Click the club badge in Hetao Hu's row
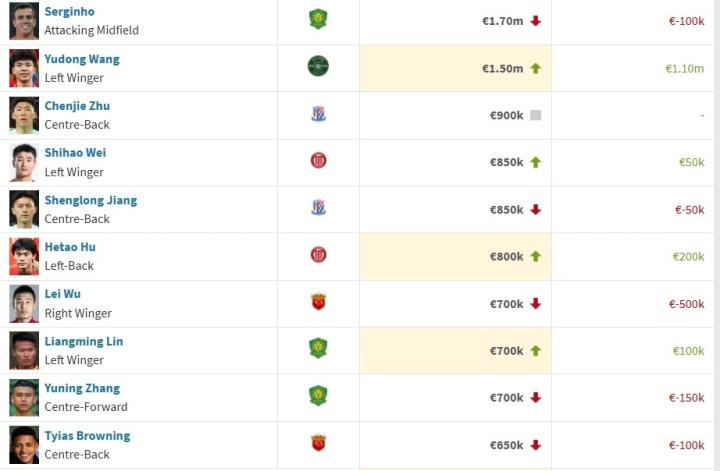The image size is (720, 471). (x=318, y=255)
